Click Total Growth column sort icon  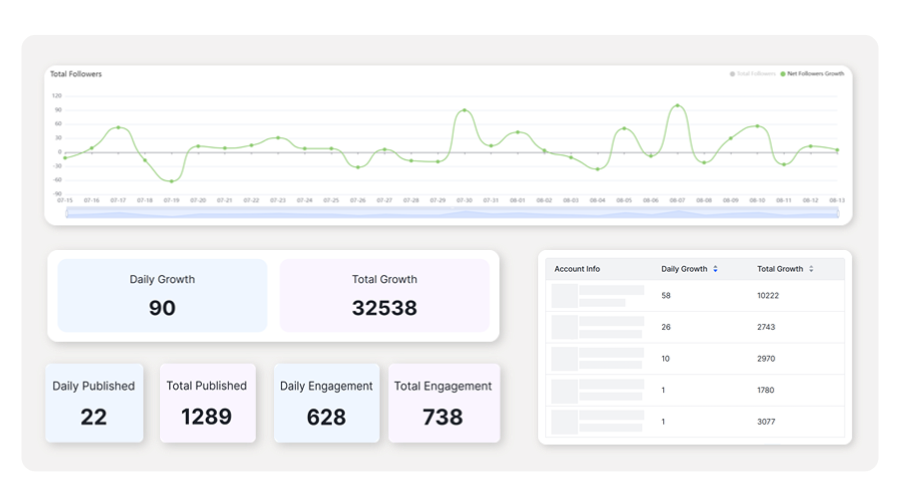point(811,269)
